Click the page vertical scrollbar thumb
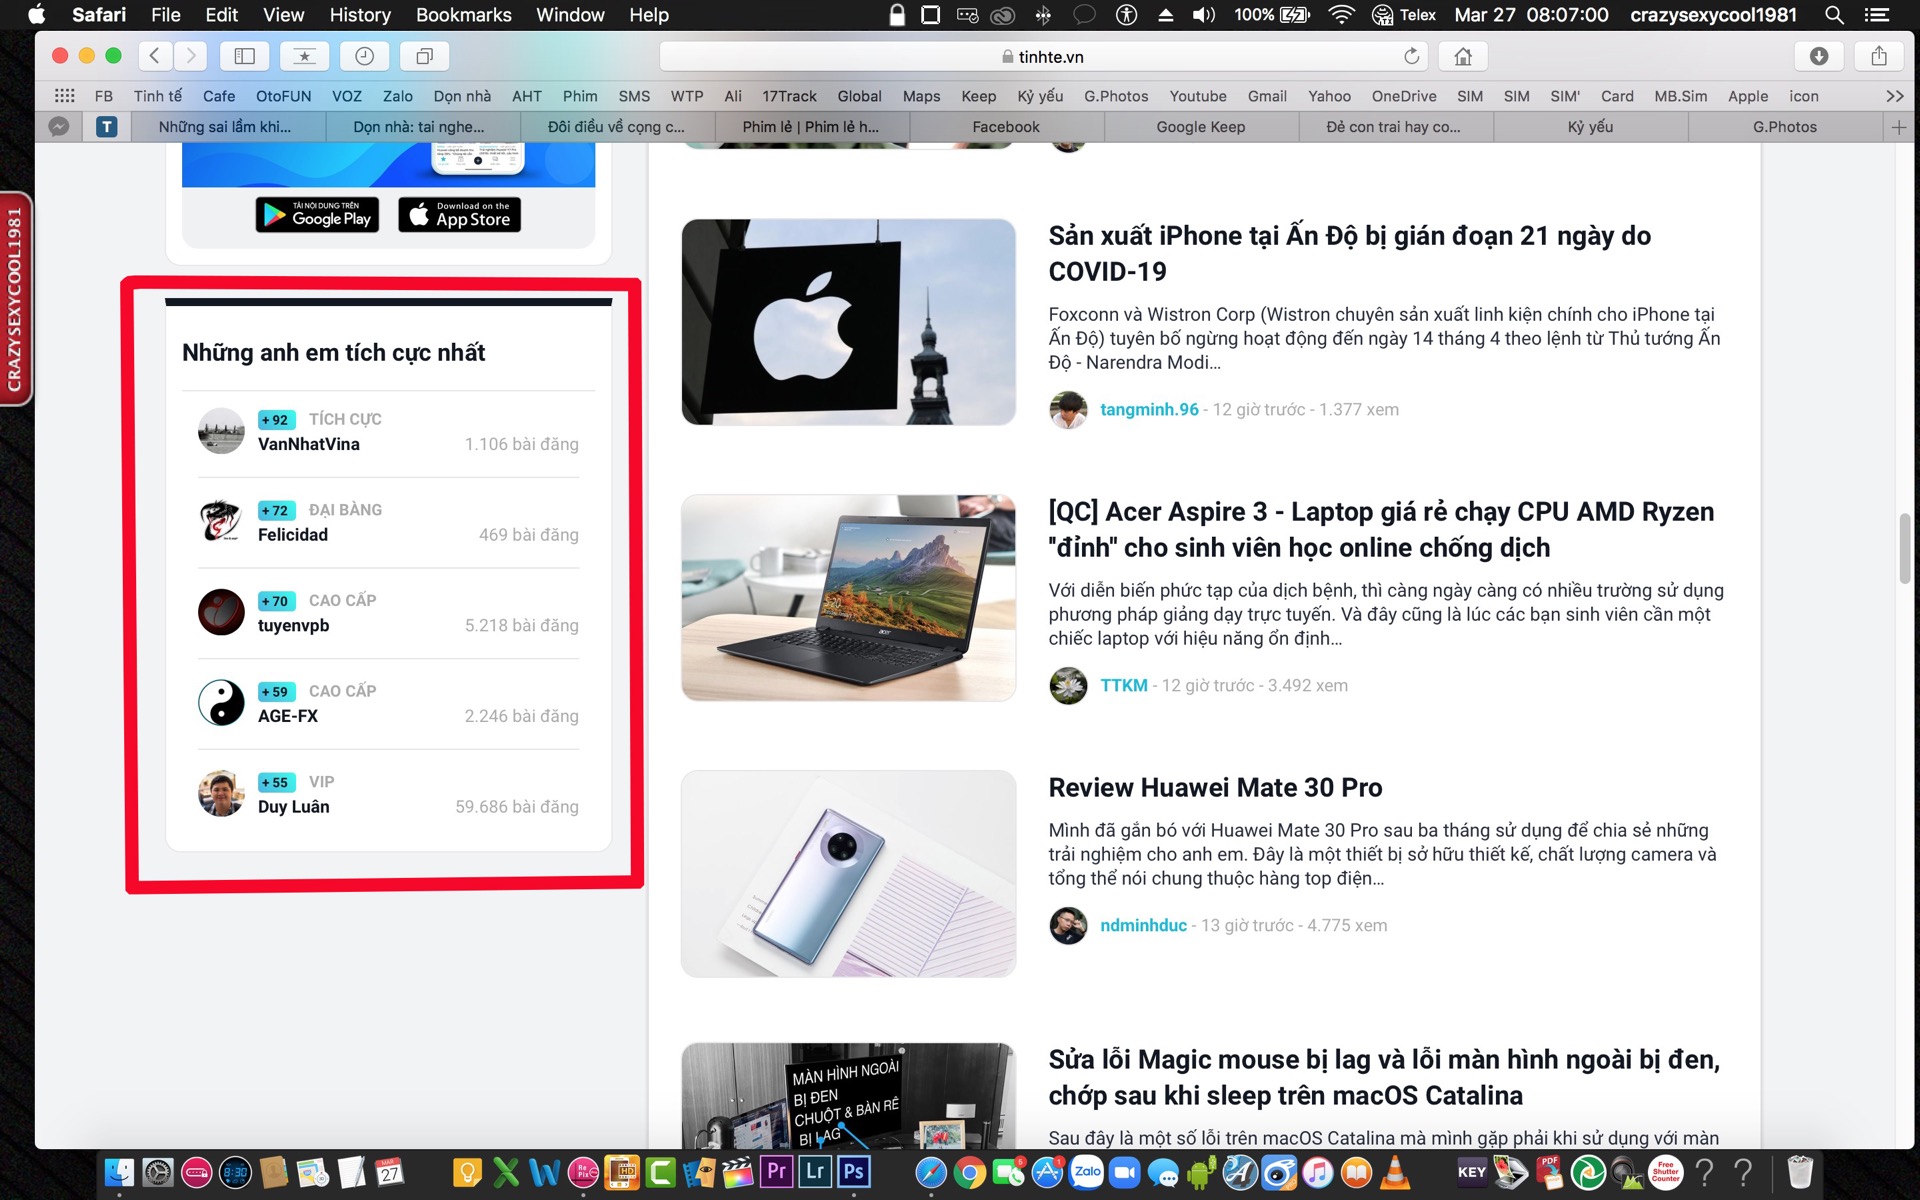Screen dimensions: 1920x1200 [1905, 548]
